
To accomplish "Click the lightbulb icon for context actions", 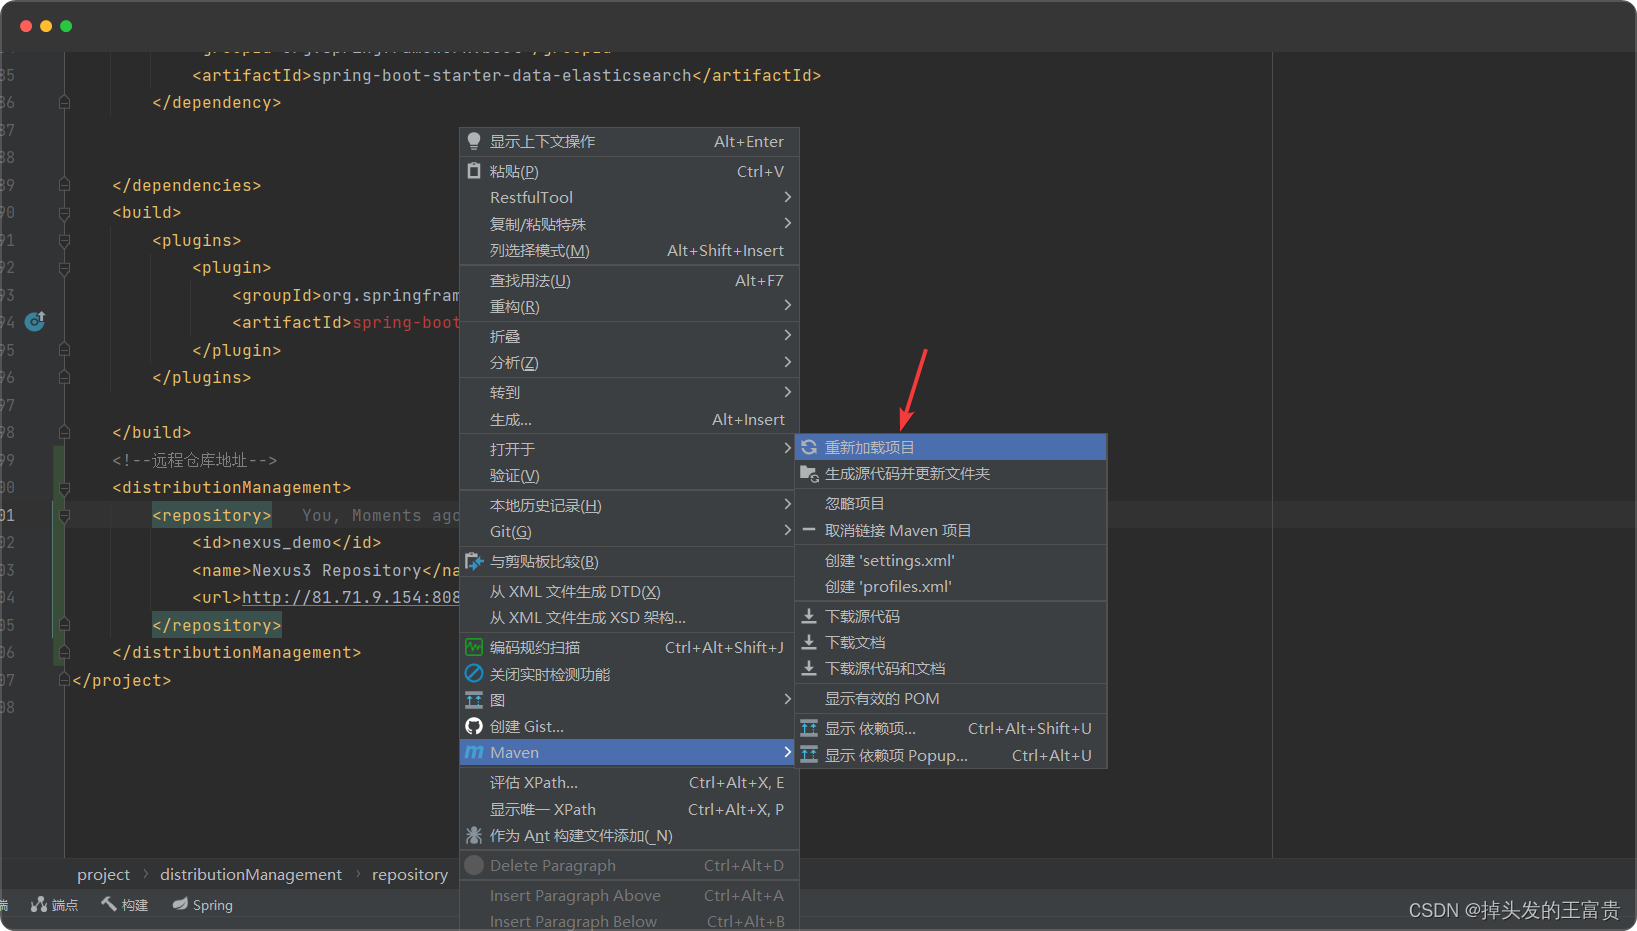I will 474,141.
